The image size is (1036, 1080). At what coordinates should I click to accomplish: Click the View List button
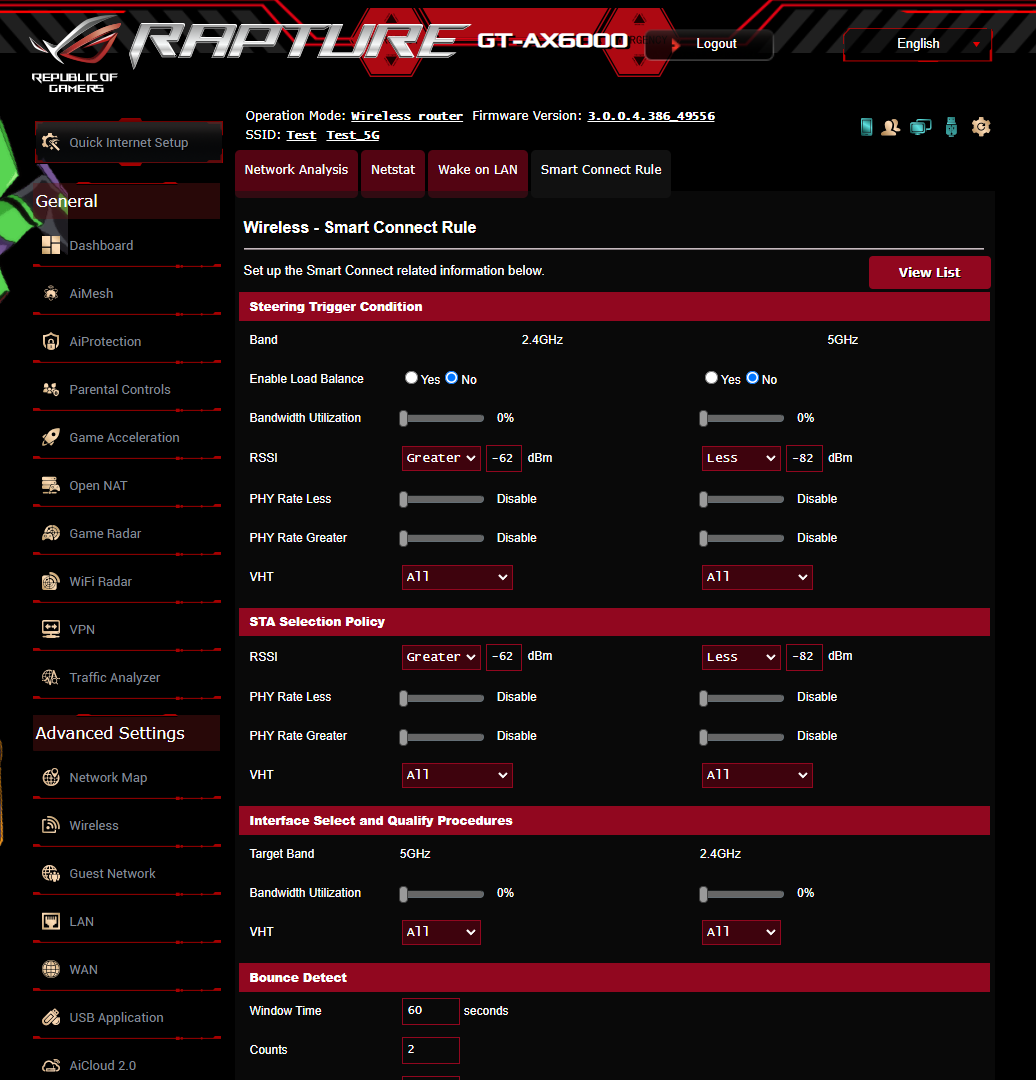(929, 273)
